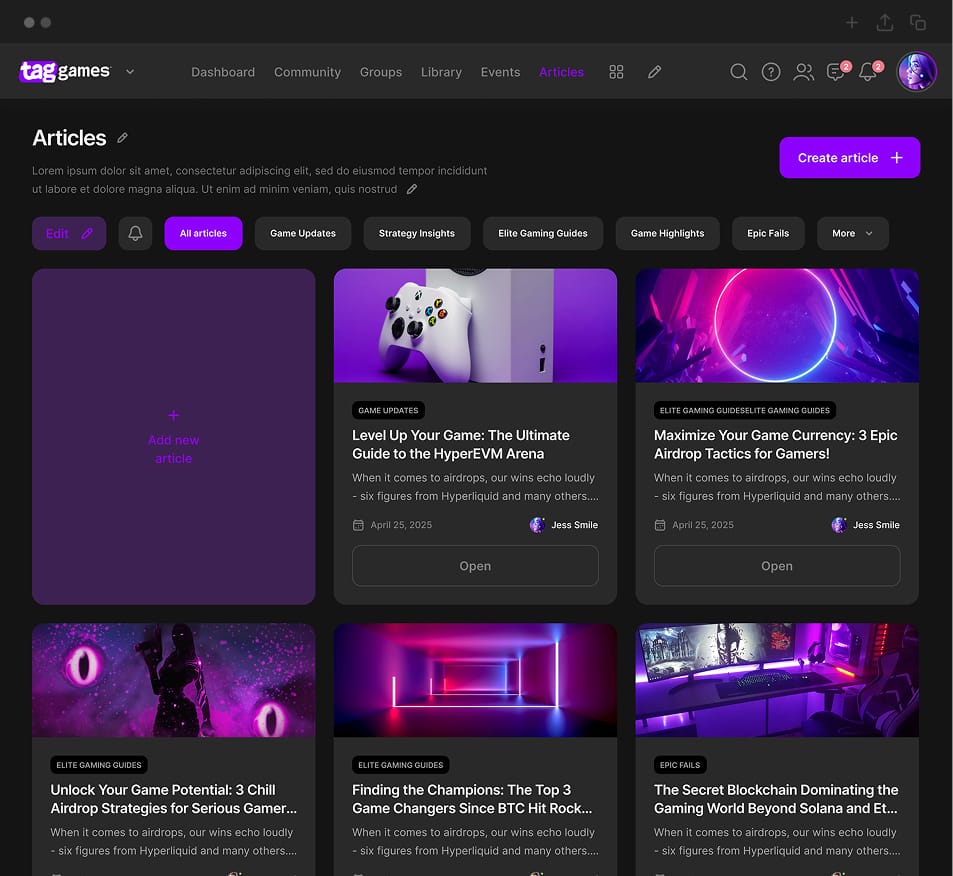Open chat messages with badge
This screenshot has height=876, width=953.
pyautogui.click(x=836, y=73)
